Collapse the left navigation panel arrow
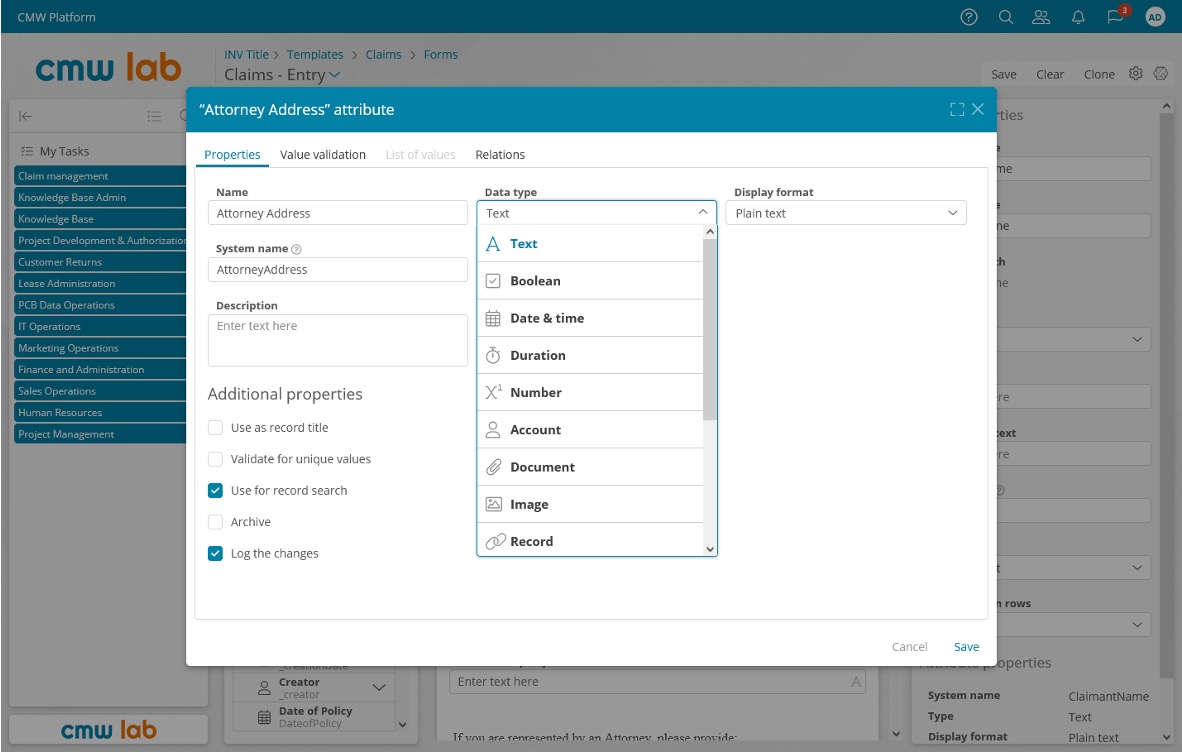 tap(25, 116)
